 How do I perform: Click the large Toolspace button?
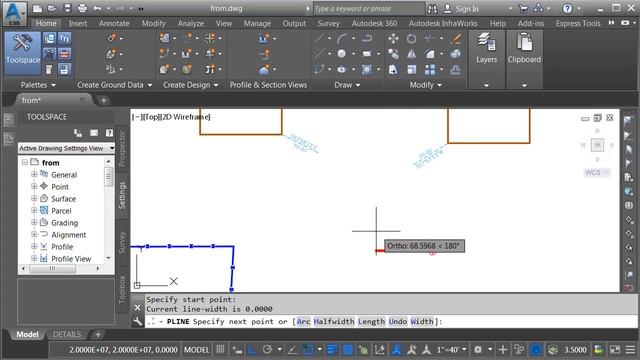22,53
